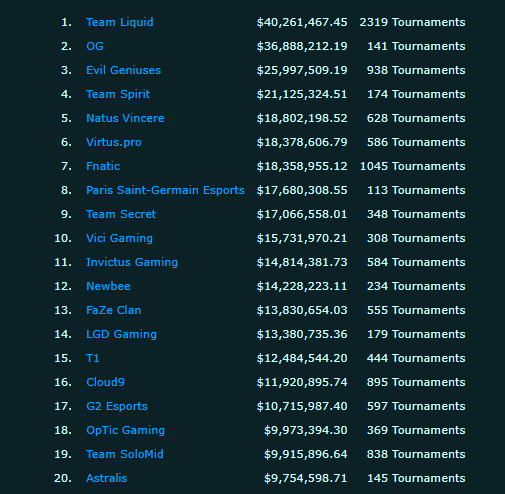Open the Vici Gaming team page
Image resolution: width=505 pixels, height=494 pixels.
119,238
